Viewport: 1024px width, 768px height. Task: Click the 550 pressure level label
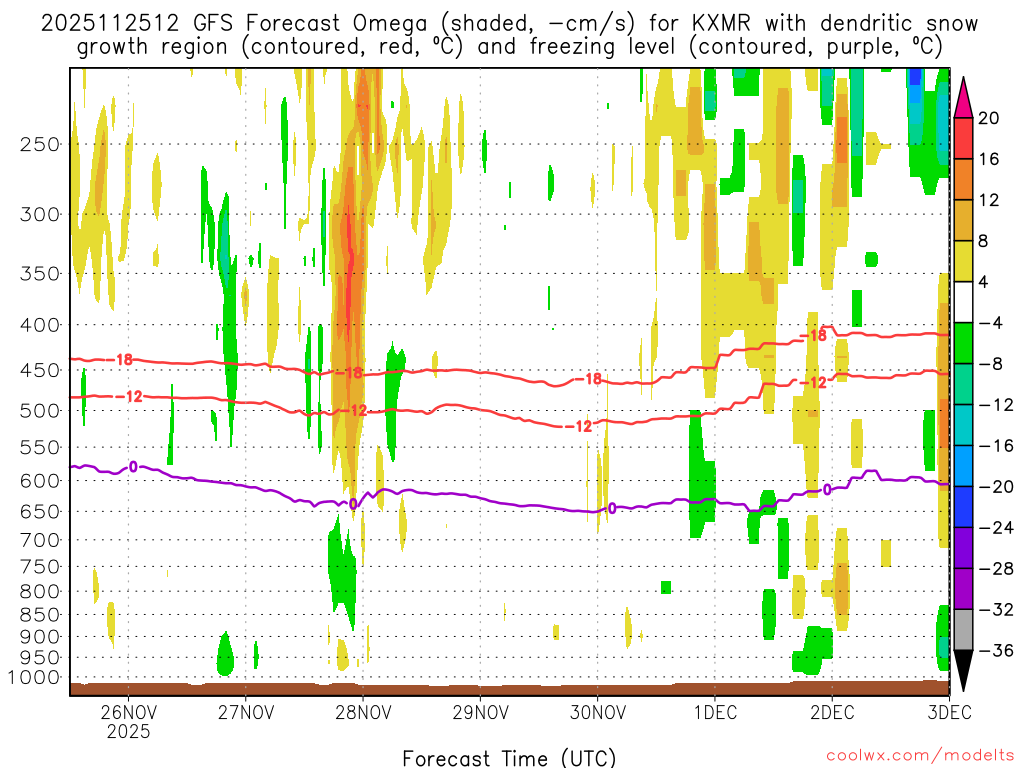coord(40,447)
